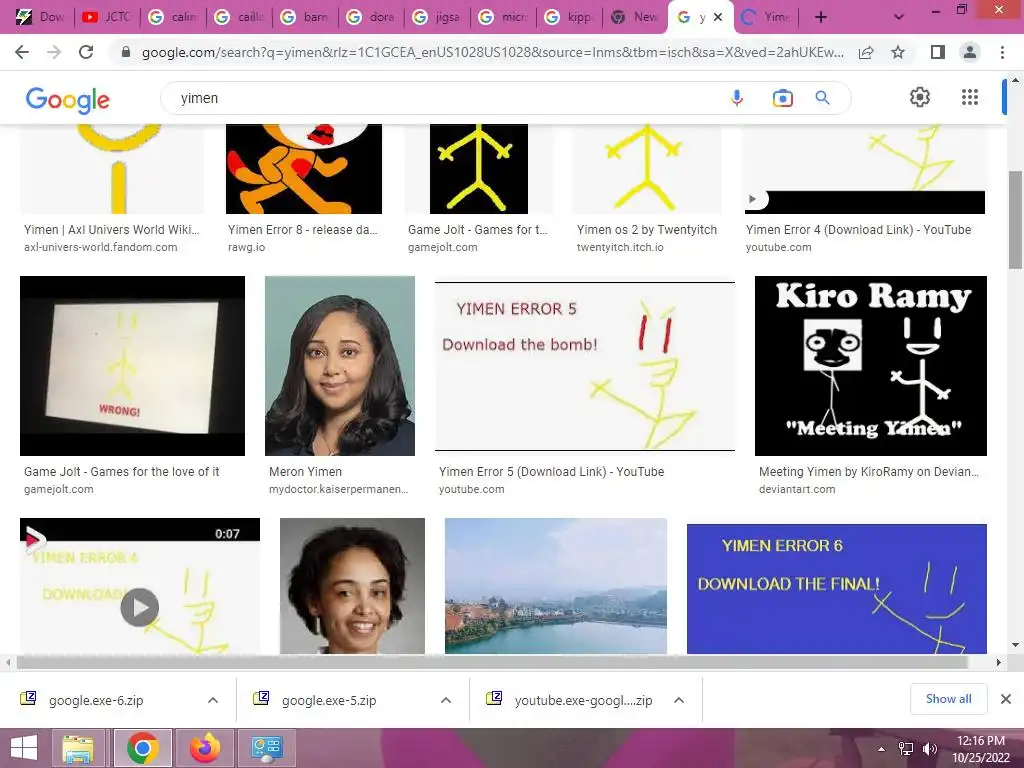Screen dimensions: 1024x768
Task: Switch to the kipp Google tab
Action: click(x=568, y=17)
